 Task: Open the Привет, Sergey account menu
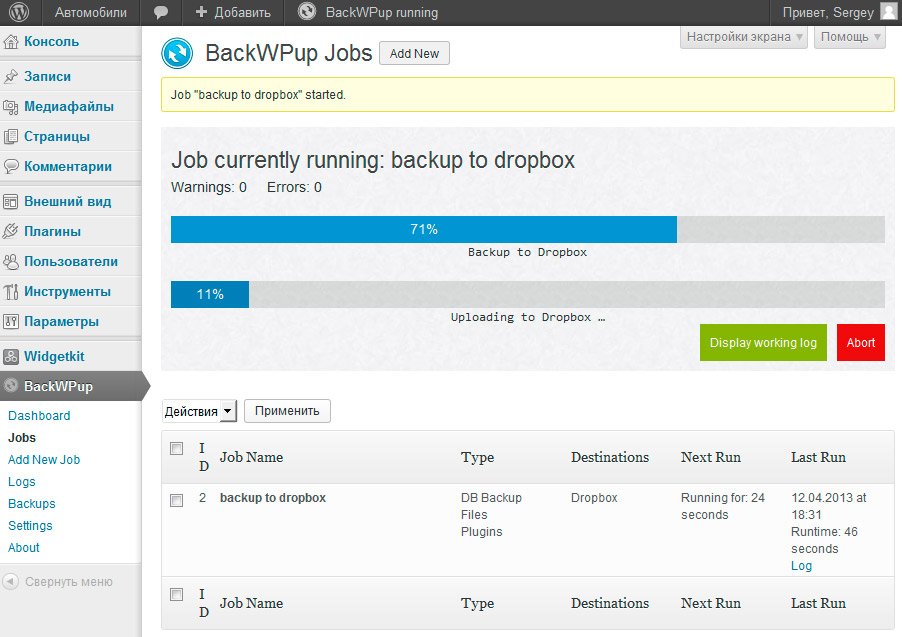click(x=839, y=12)
